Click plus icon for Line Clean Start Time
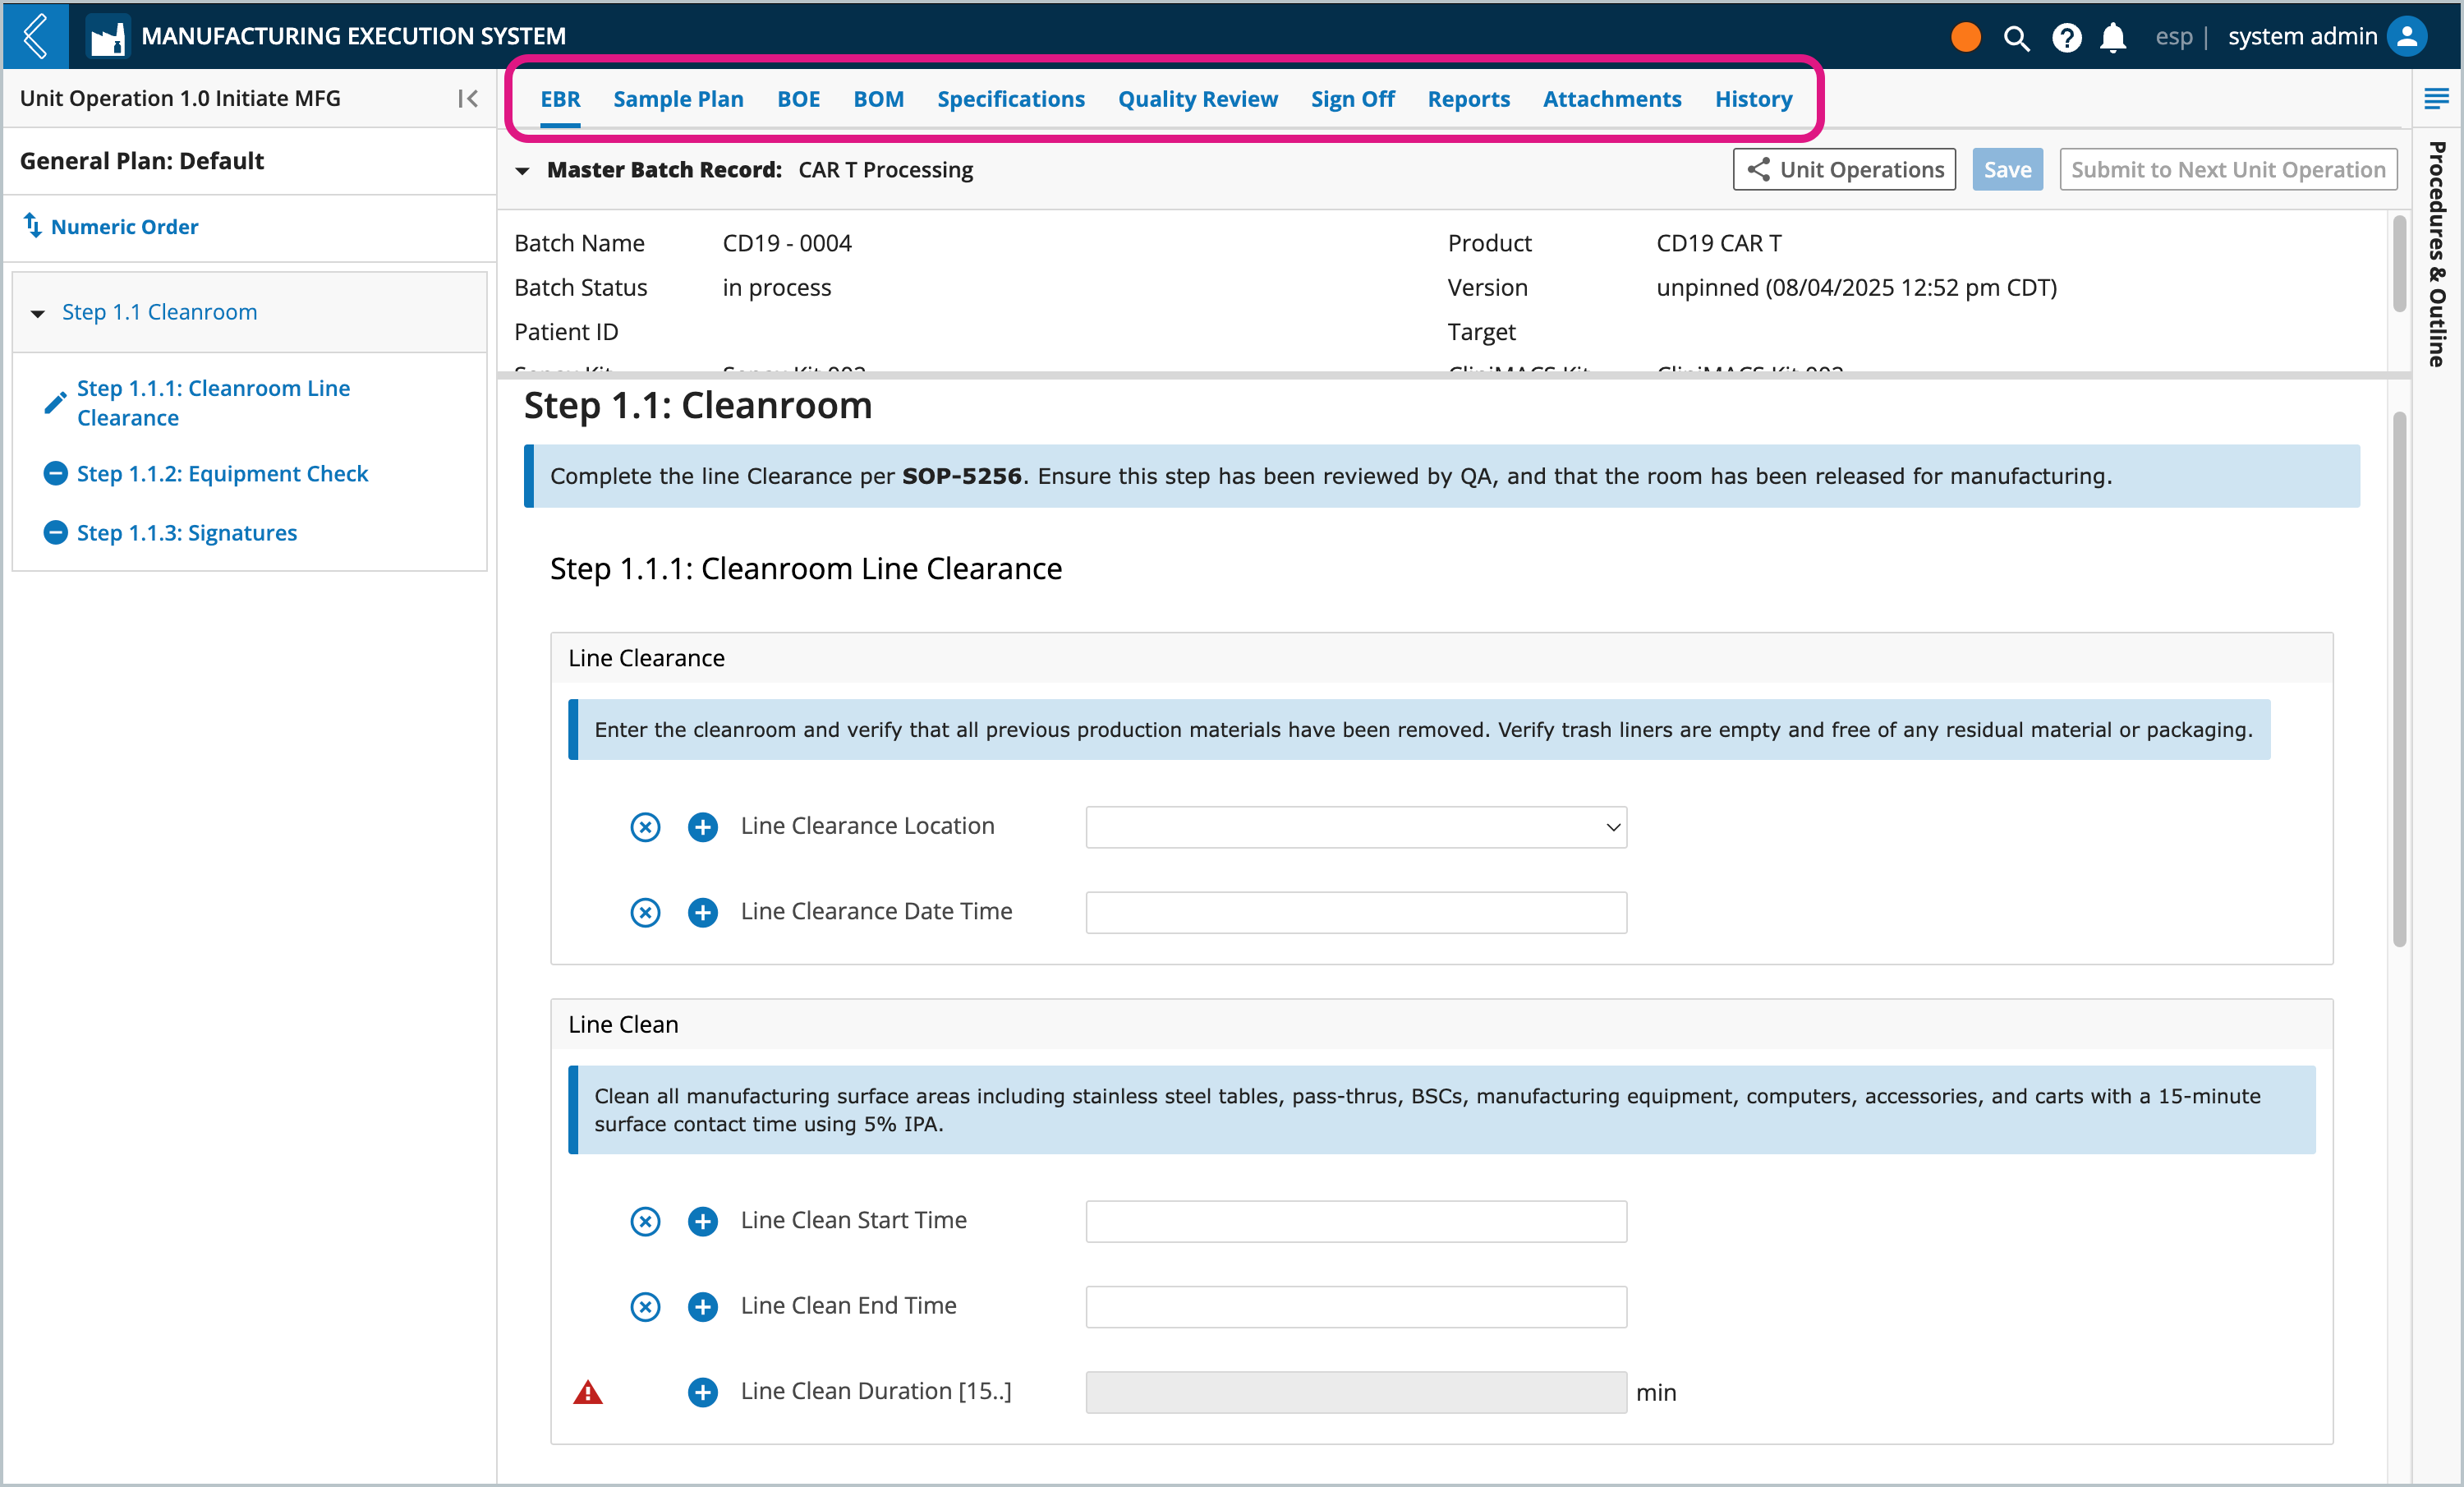2464x1487 pixels. 703,1221
